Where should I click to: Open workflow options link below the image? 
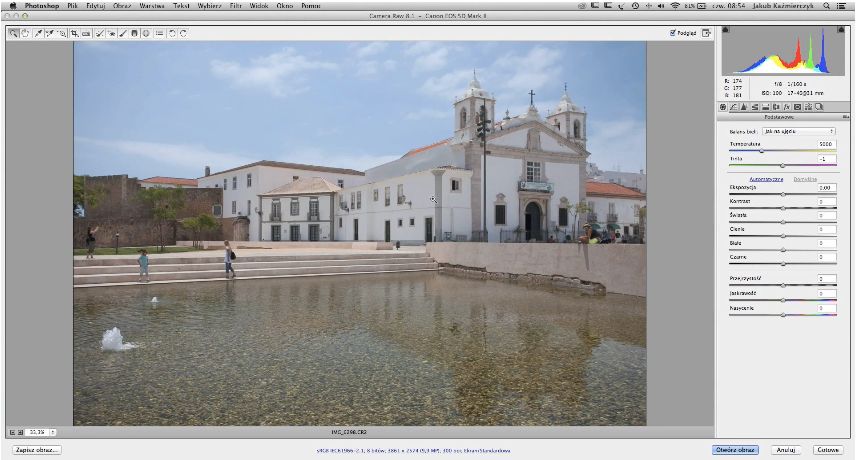(x=414, y=451)
